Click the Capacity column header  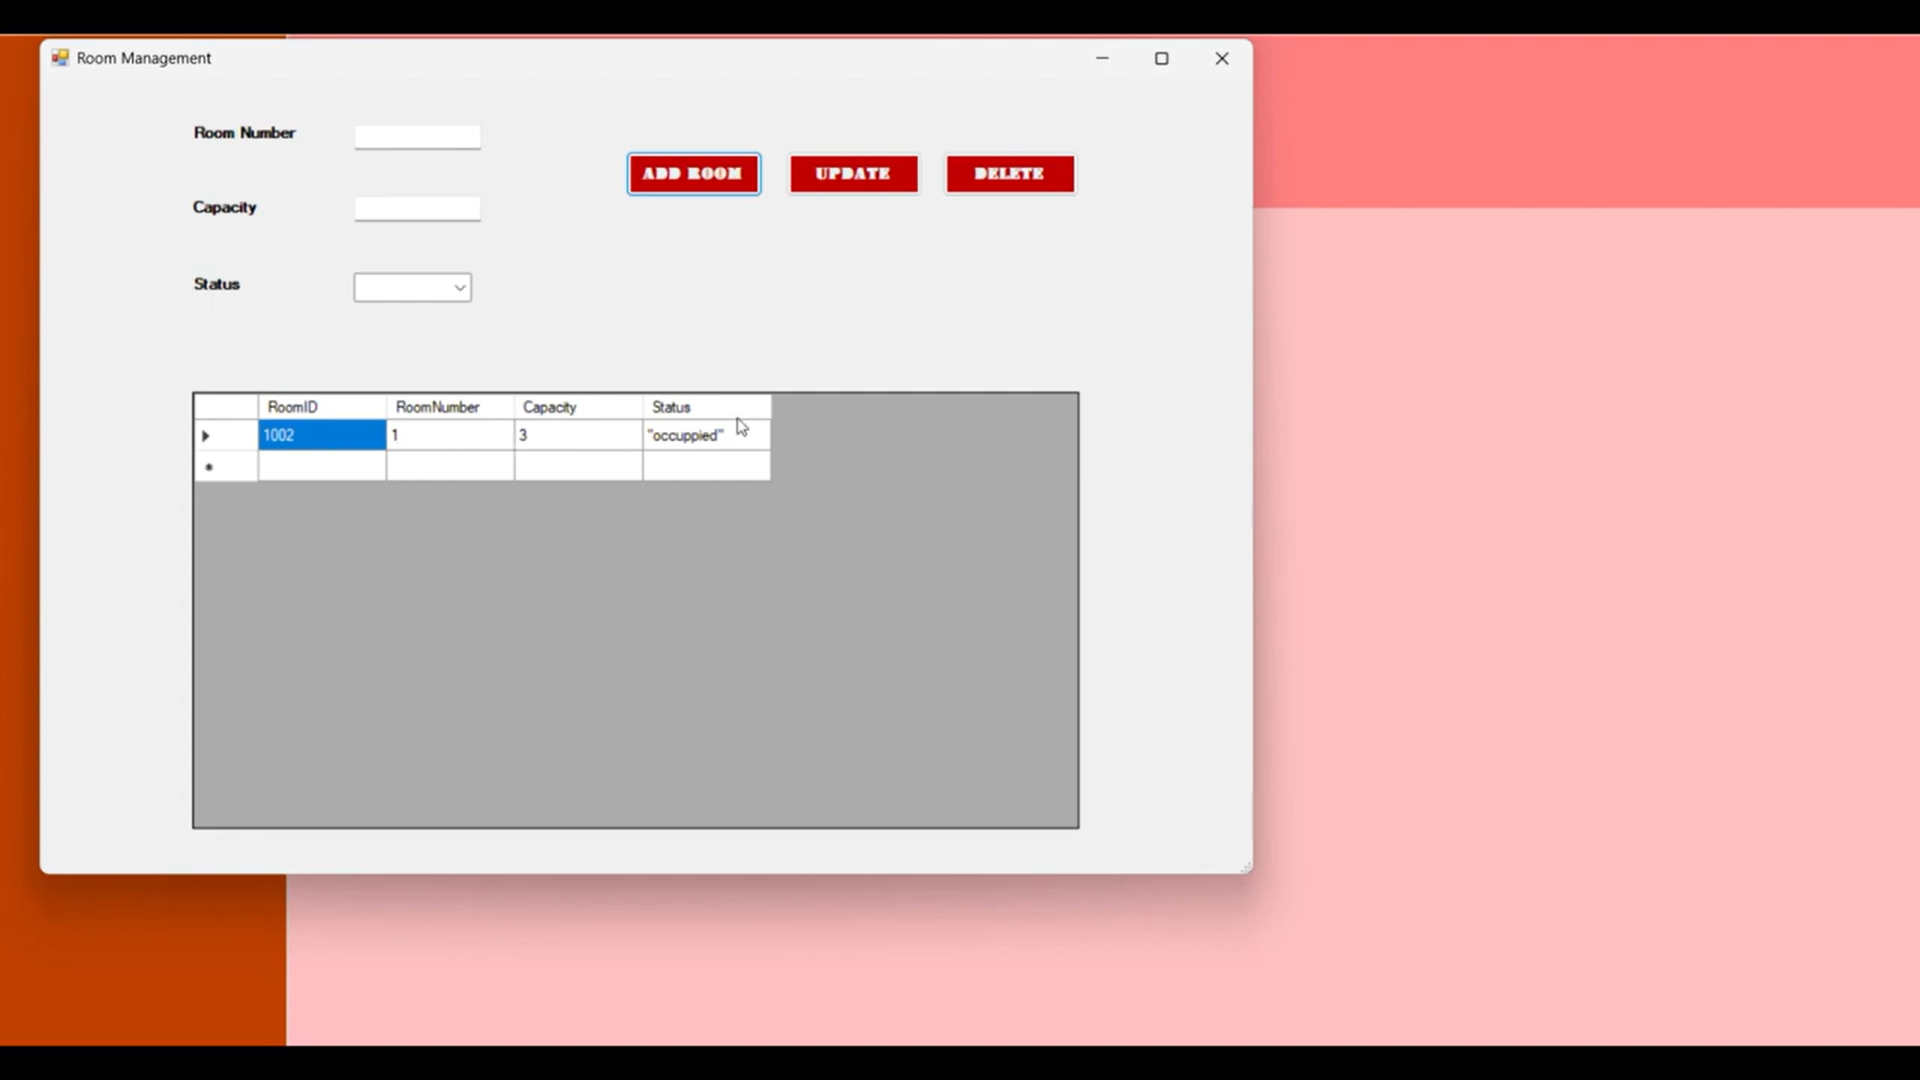(577, 407)
